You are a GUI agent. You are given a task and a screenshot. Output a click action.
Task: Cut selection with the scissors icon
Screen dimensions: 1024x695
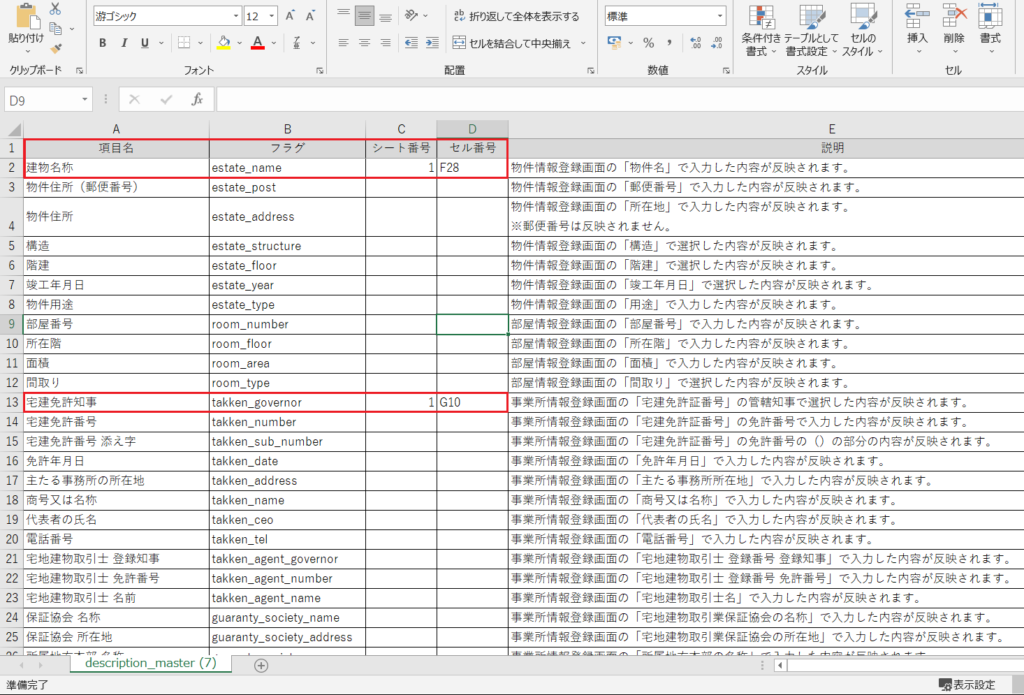[x=56, y=9]
